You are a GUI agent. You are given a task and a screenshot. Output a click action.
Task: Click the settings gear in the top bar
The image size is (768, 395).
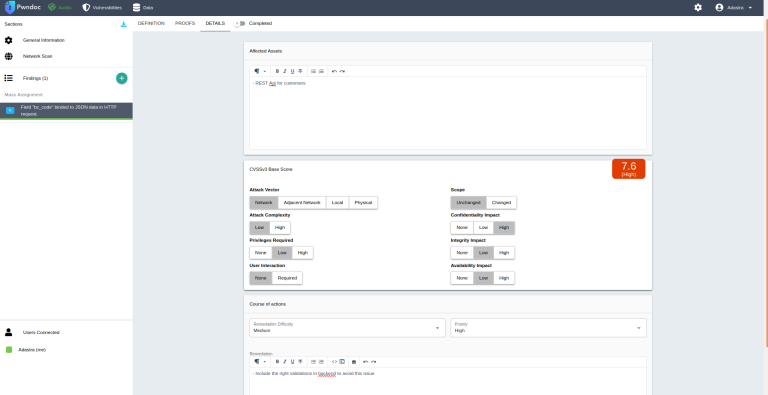coord(698,8)
